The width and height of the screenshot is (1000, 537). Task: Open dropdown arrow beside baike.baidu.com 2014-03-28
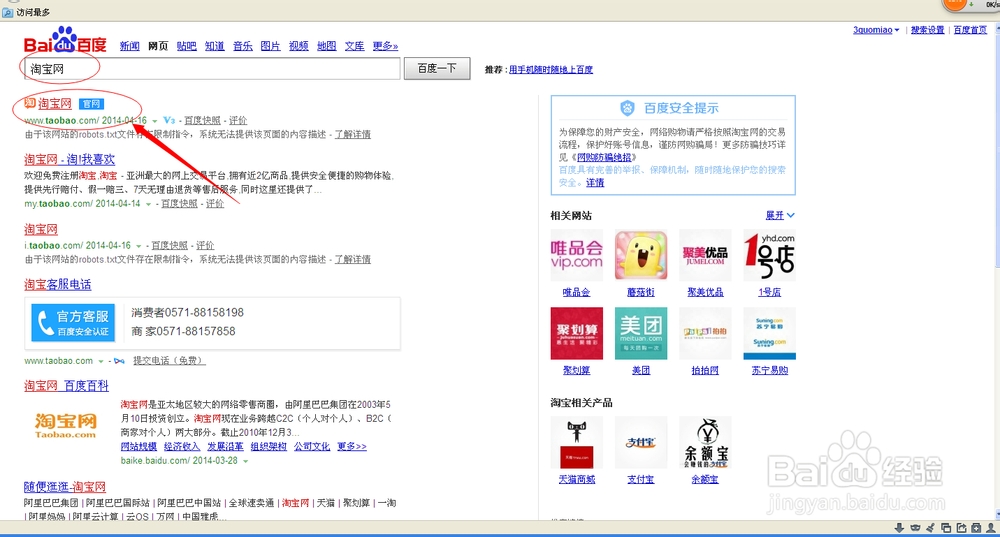(245, 460)
